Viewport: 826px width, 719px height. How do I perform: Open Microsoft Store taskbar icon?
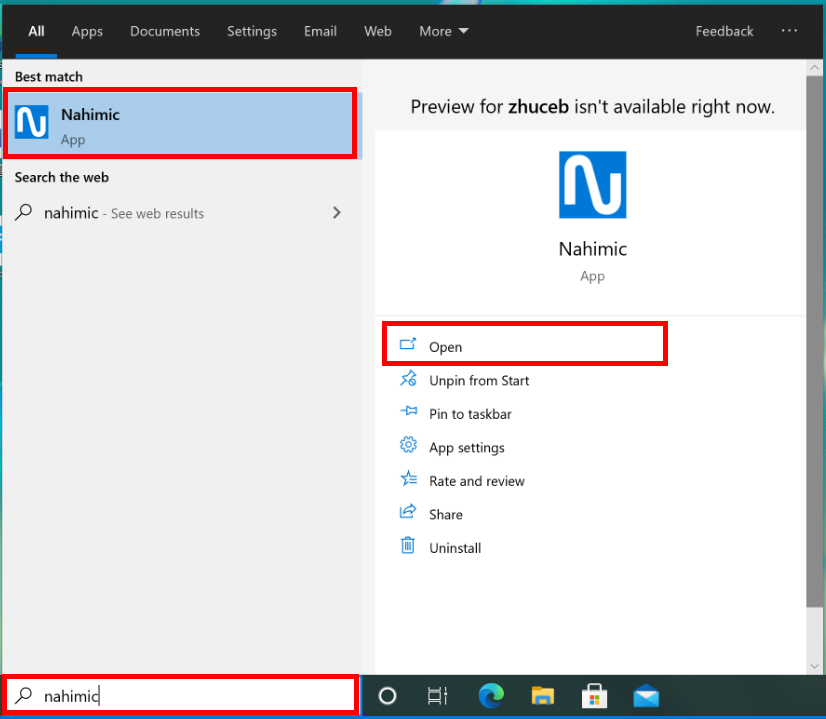pos(594,696)
